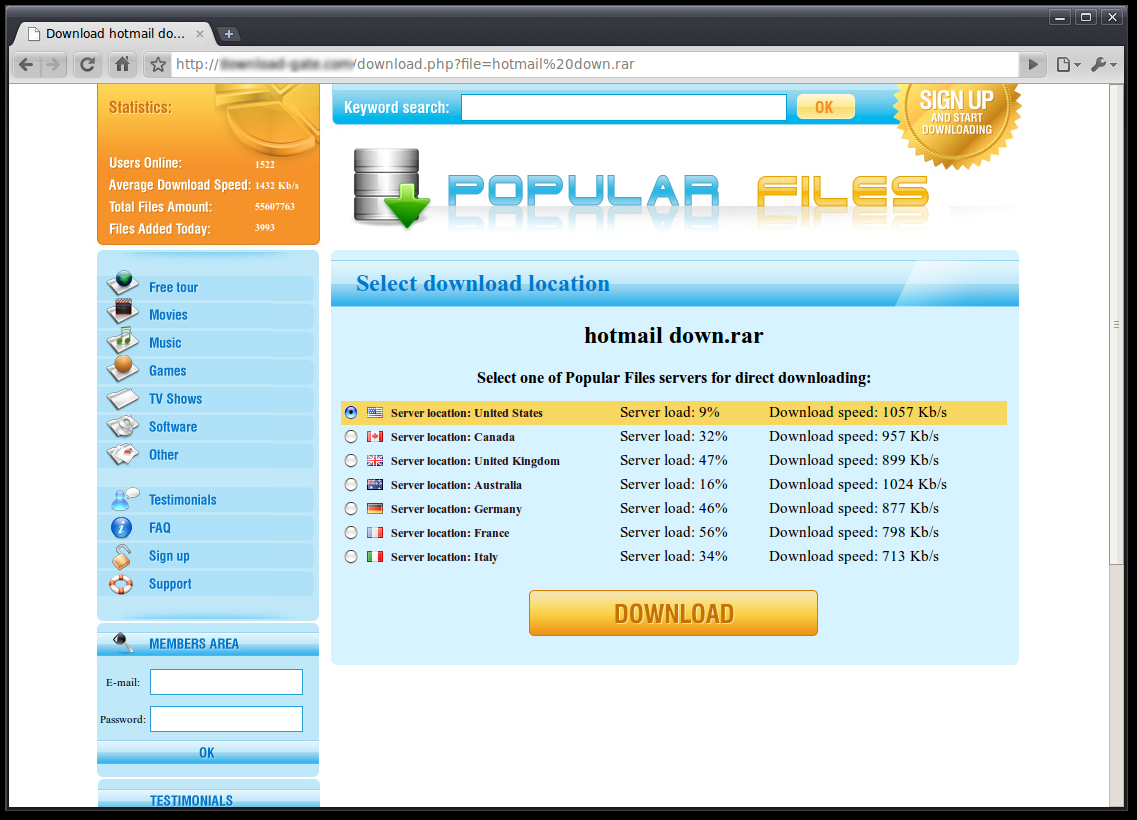1137x820 pixels.
Task: Click the Sign up padlock icon
Action: coord(121,556)
